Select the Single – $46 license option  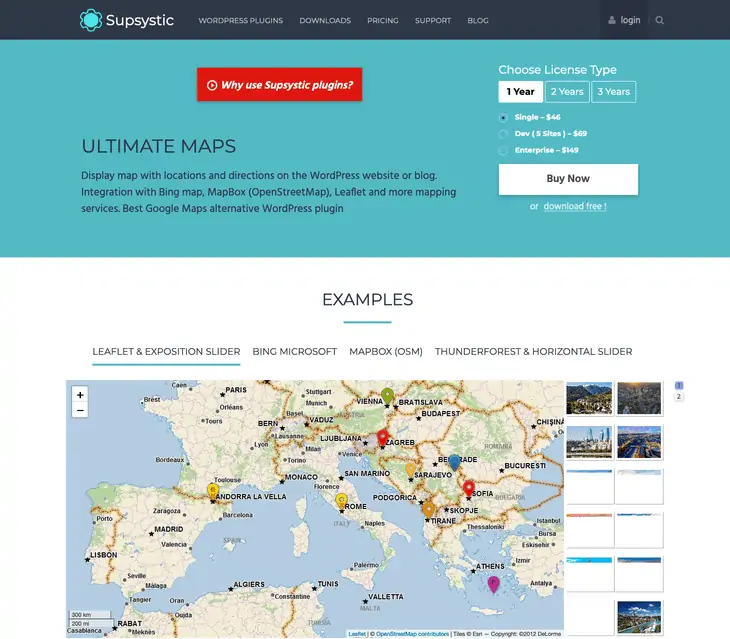(x=503, y=117)
